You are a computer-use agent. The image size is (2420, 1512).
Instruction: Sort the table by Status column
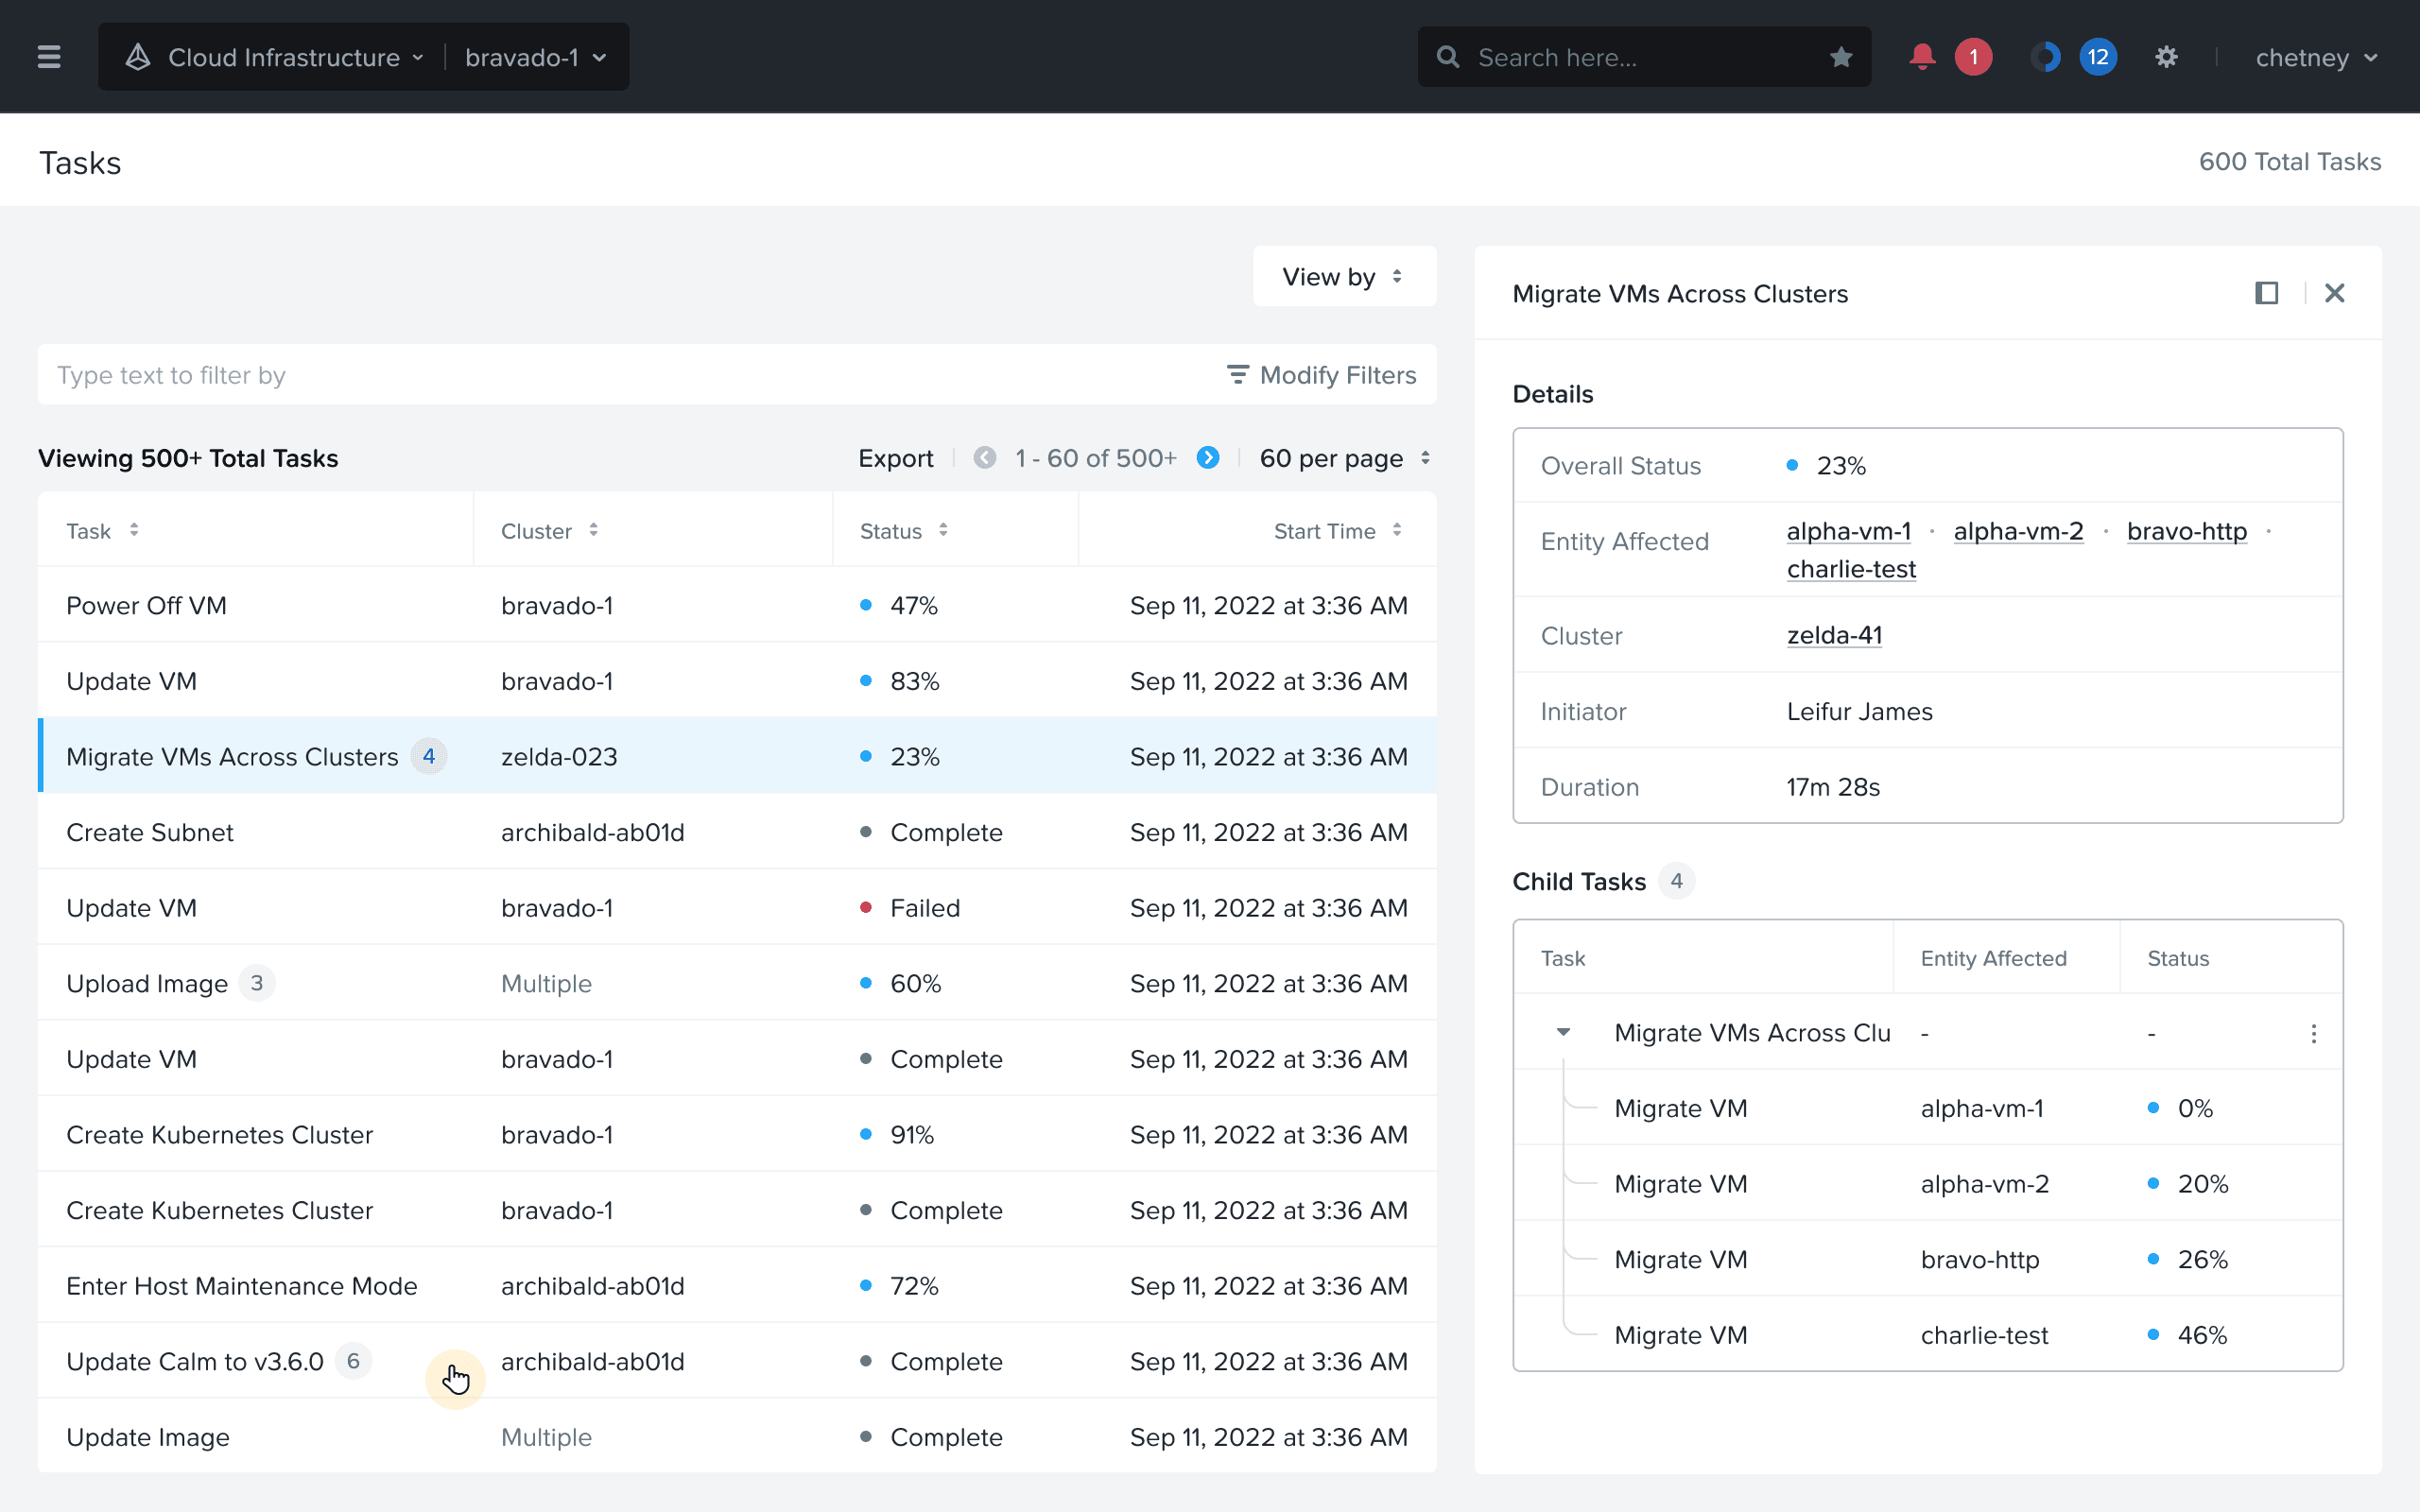[943, 530]
